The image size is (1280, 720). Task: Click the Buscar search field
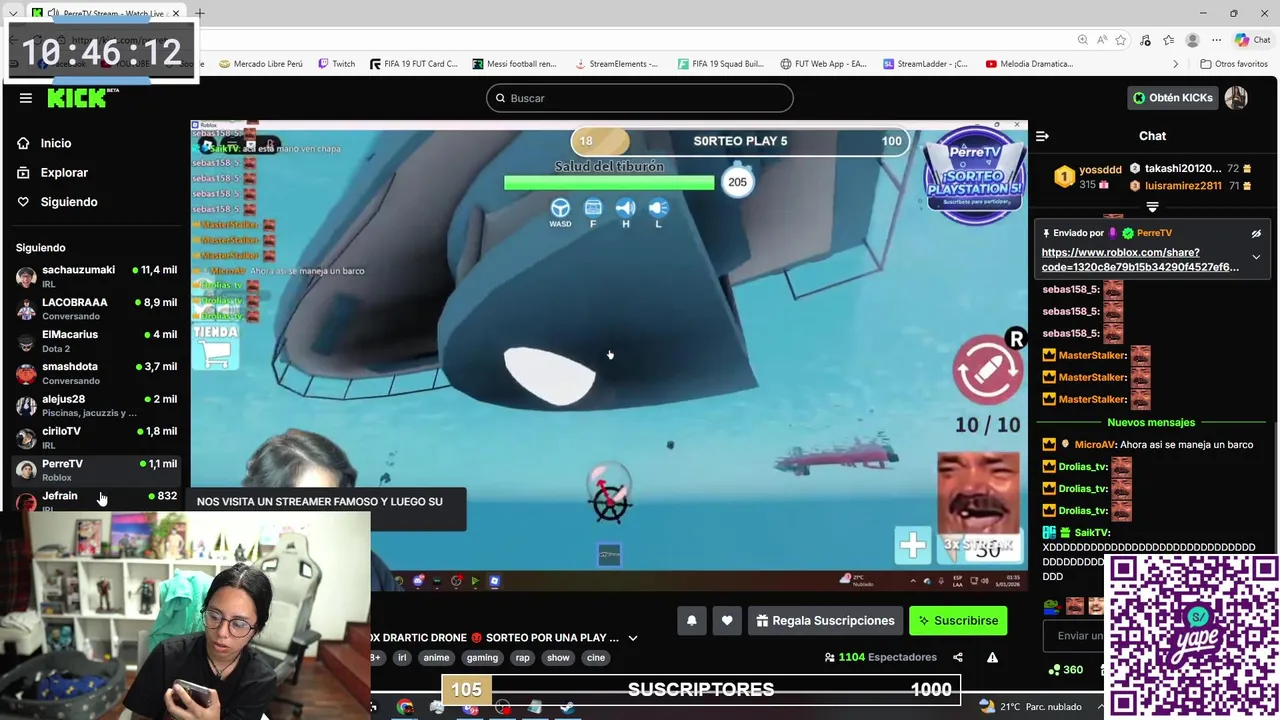tap(640, 98)
